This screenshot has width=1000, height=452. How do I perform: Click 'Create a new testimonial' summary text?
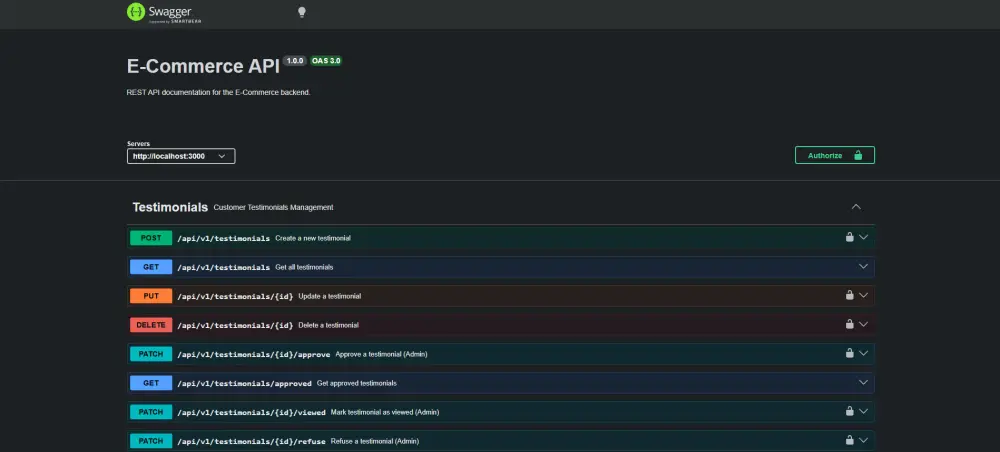(313, 238)
